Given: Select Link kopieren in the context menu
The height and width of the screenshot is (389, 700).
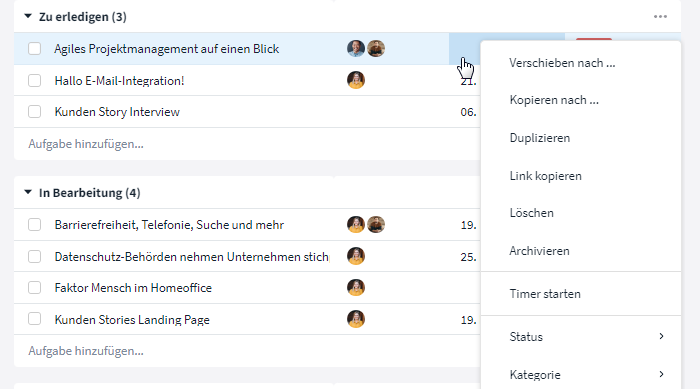Looking at the screenshot, I should pyautogui.click(x=546, y=176).
